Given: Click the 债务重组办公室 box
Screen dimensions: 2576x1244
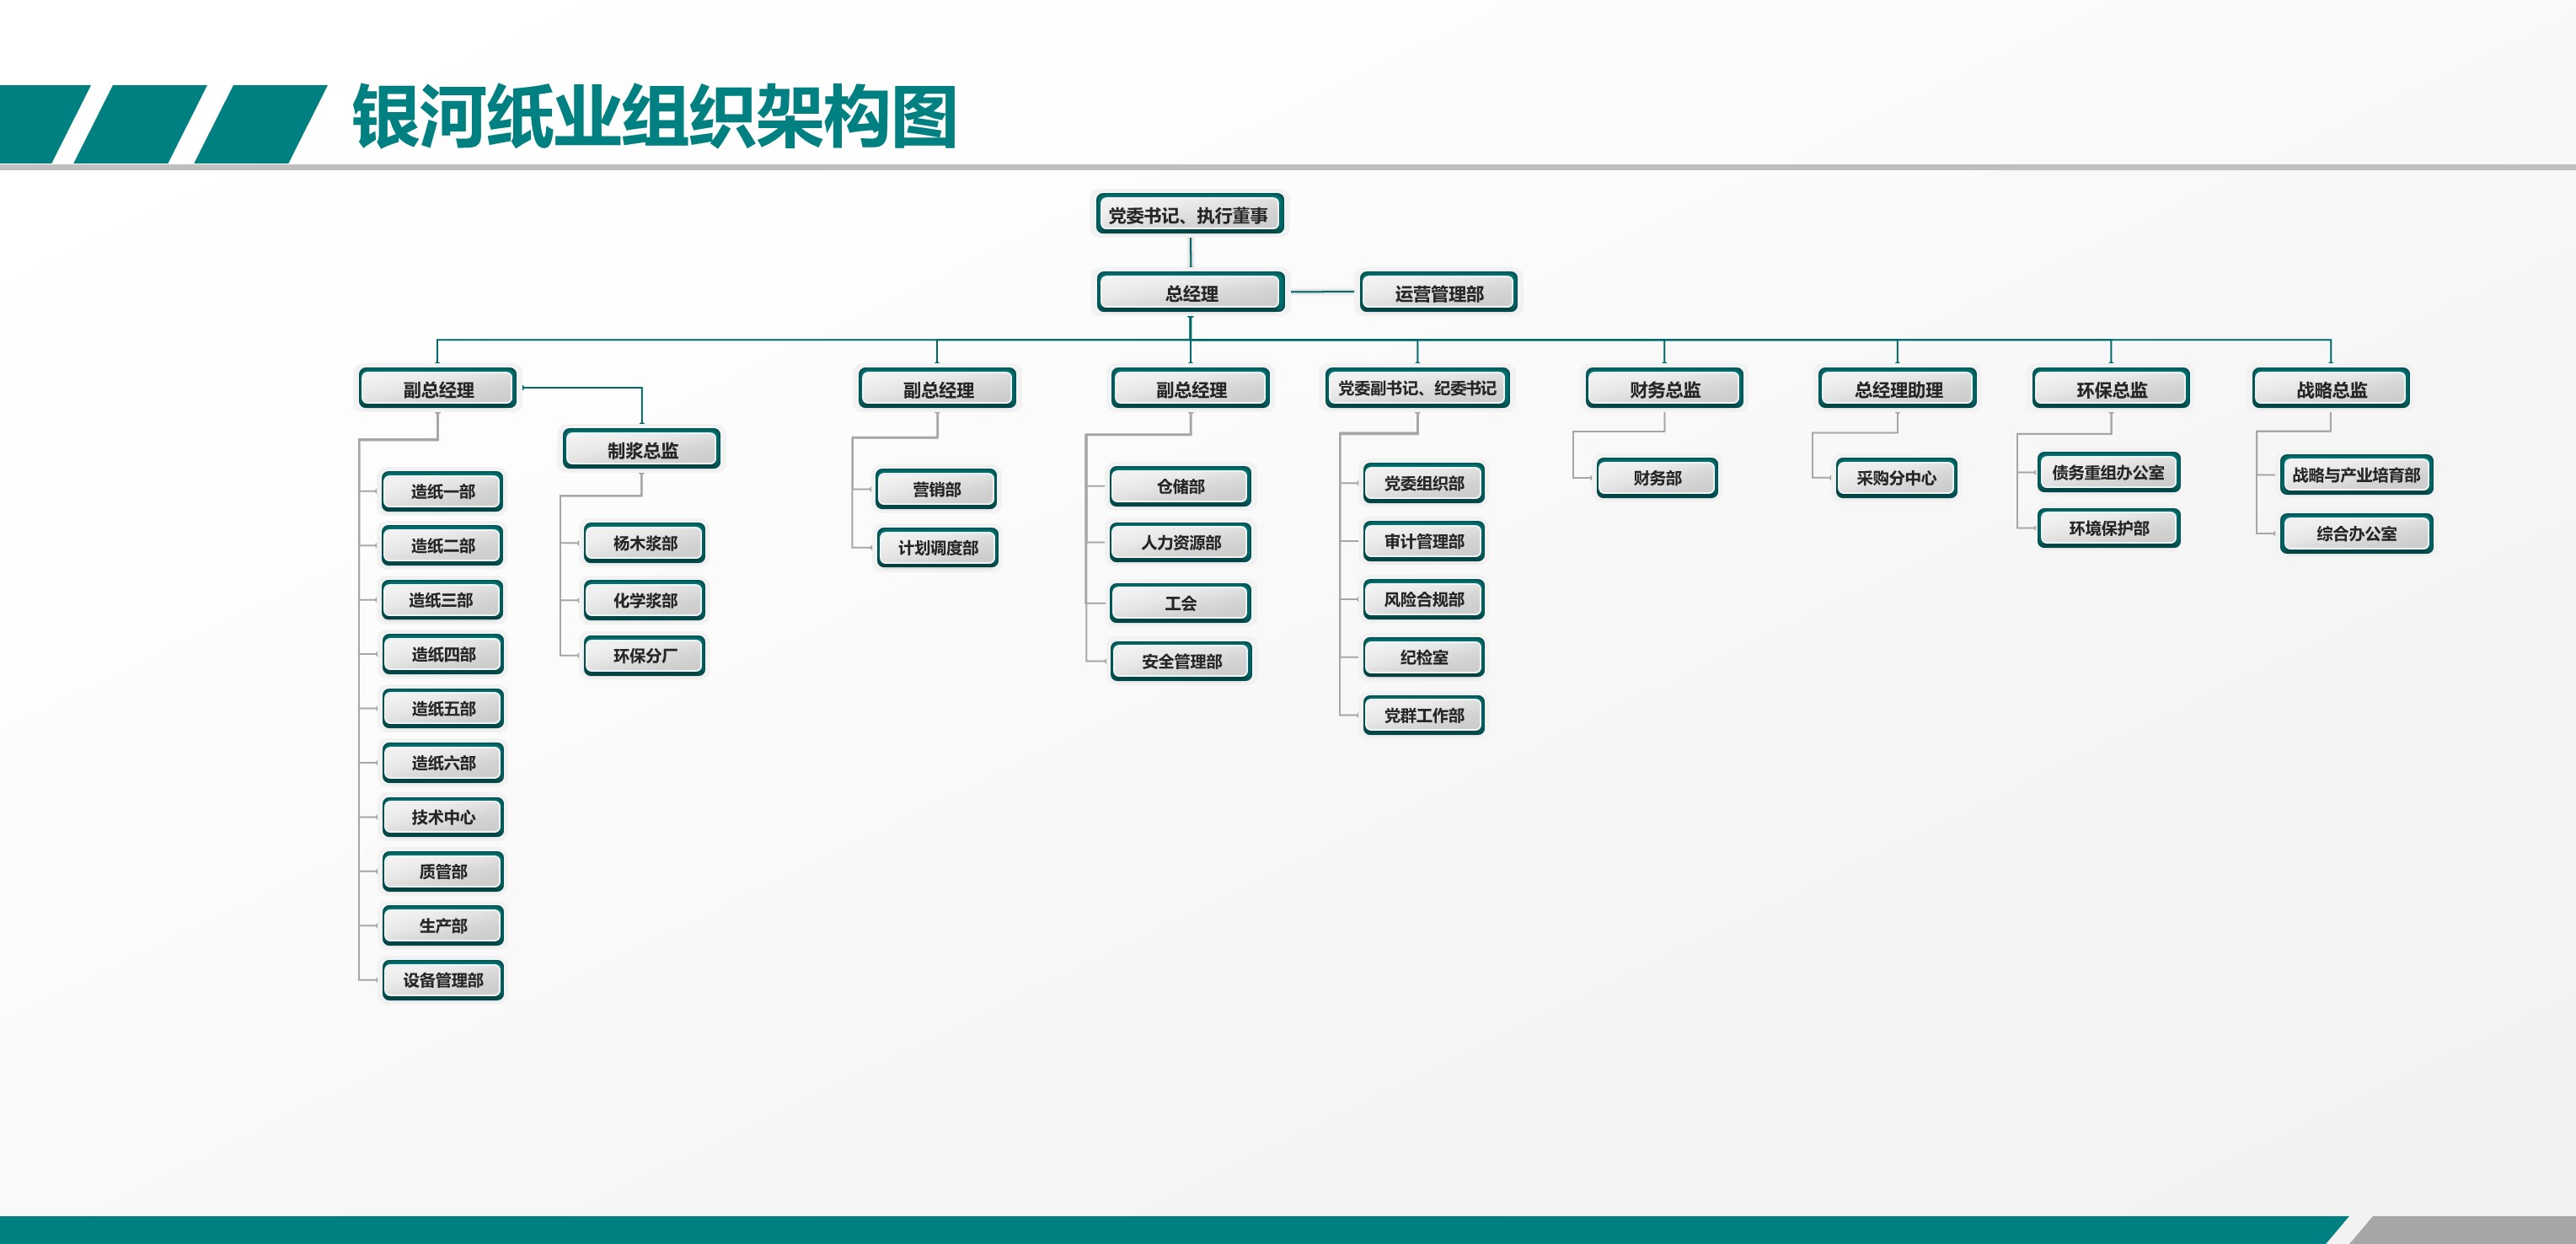Looking at the screenshot, I should (x=2108, y=472).
